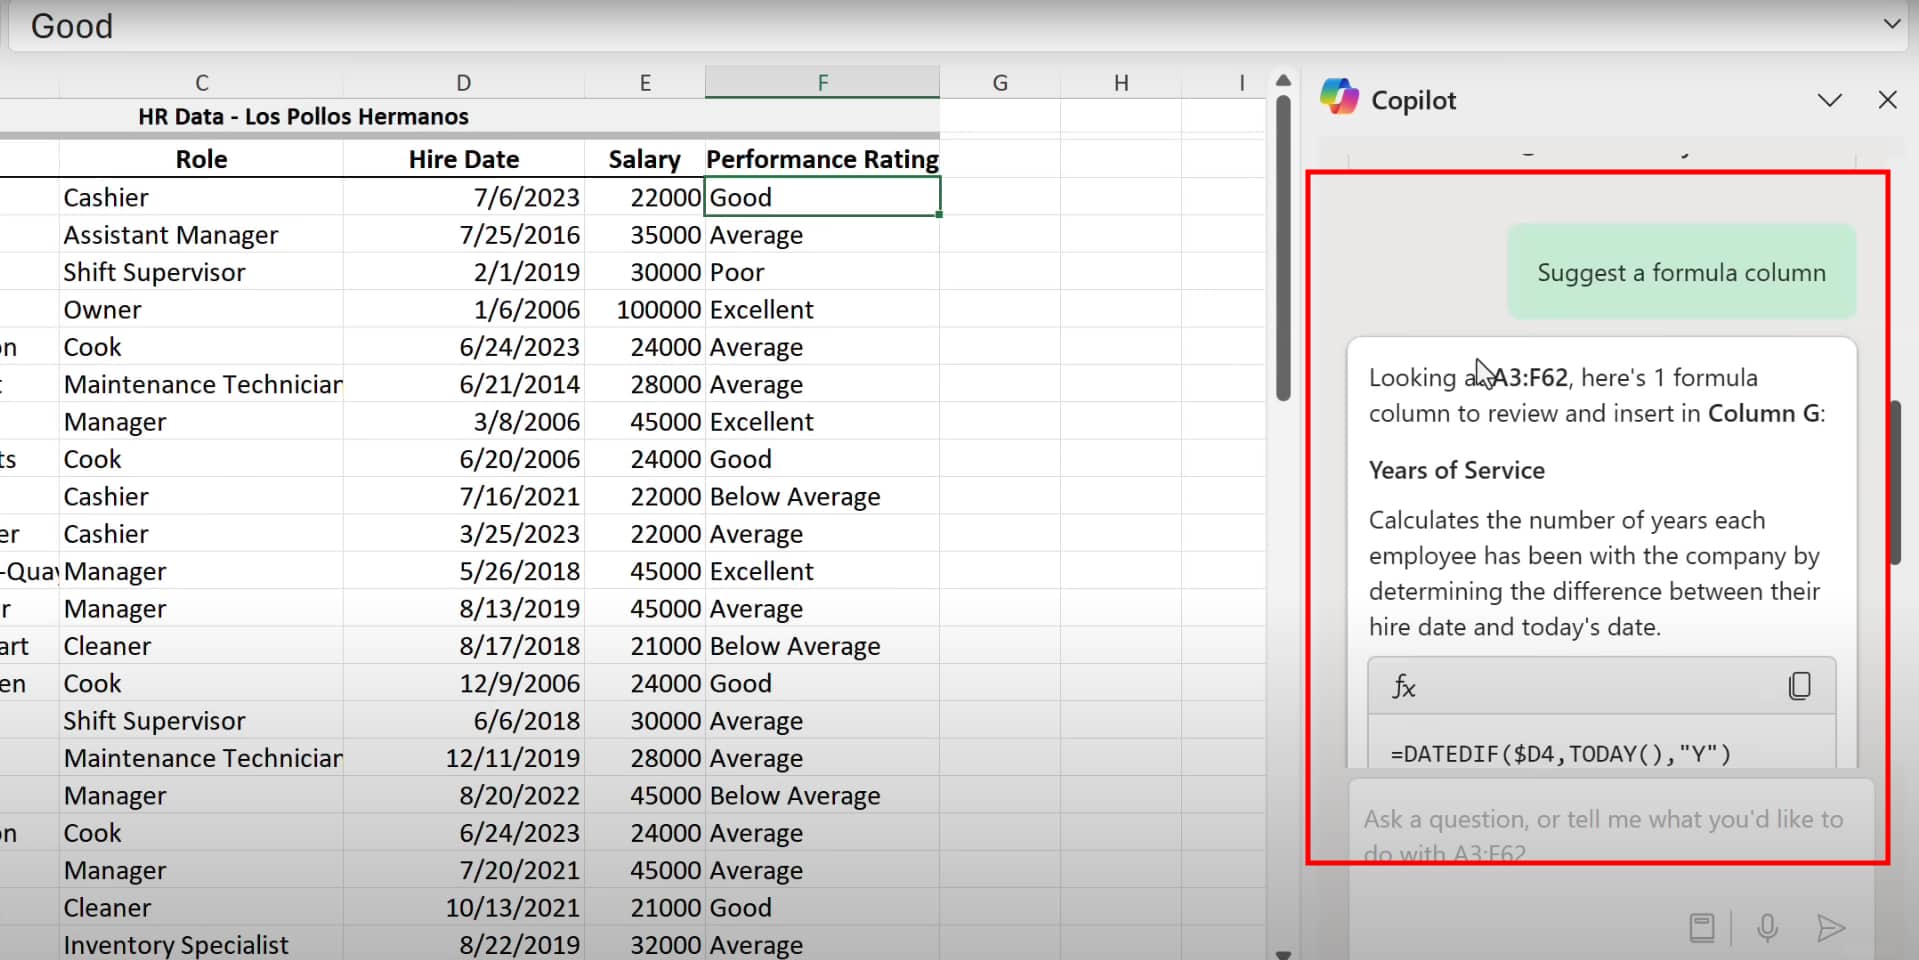Click the HR Data - Los Pollos Hermanos title
1919x960 pixels.
[x=303, y=116]
